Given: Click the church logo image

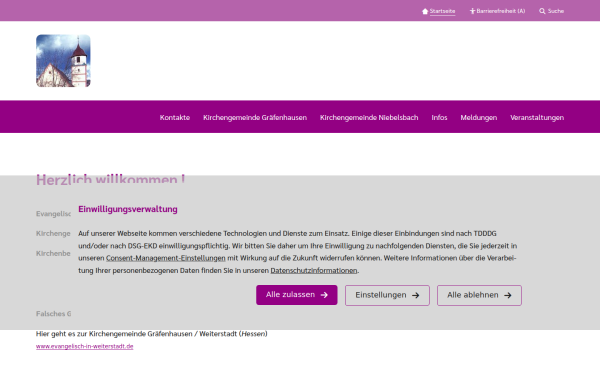Looking at the screenshot, I should click(63, 61).
